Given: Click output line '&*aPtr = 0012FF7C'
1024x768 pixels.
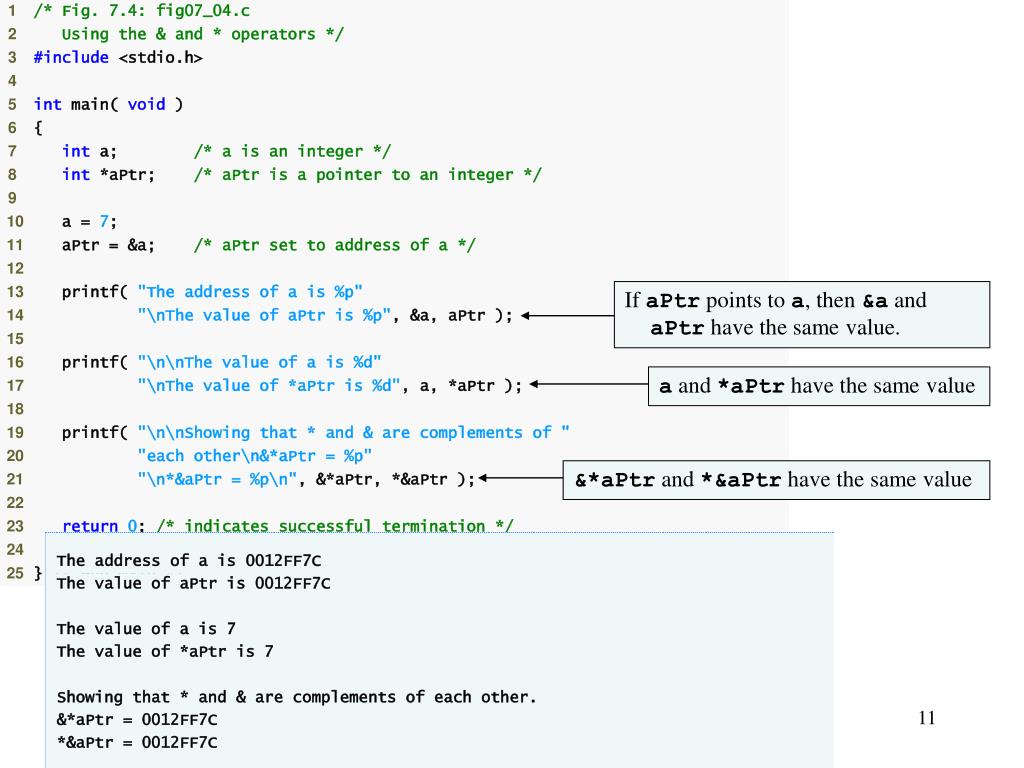Looking at the screenshot, I should pyautogui.click(x=137, y=720).
